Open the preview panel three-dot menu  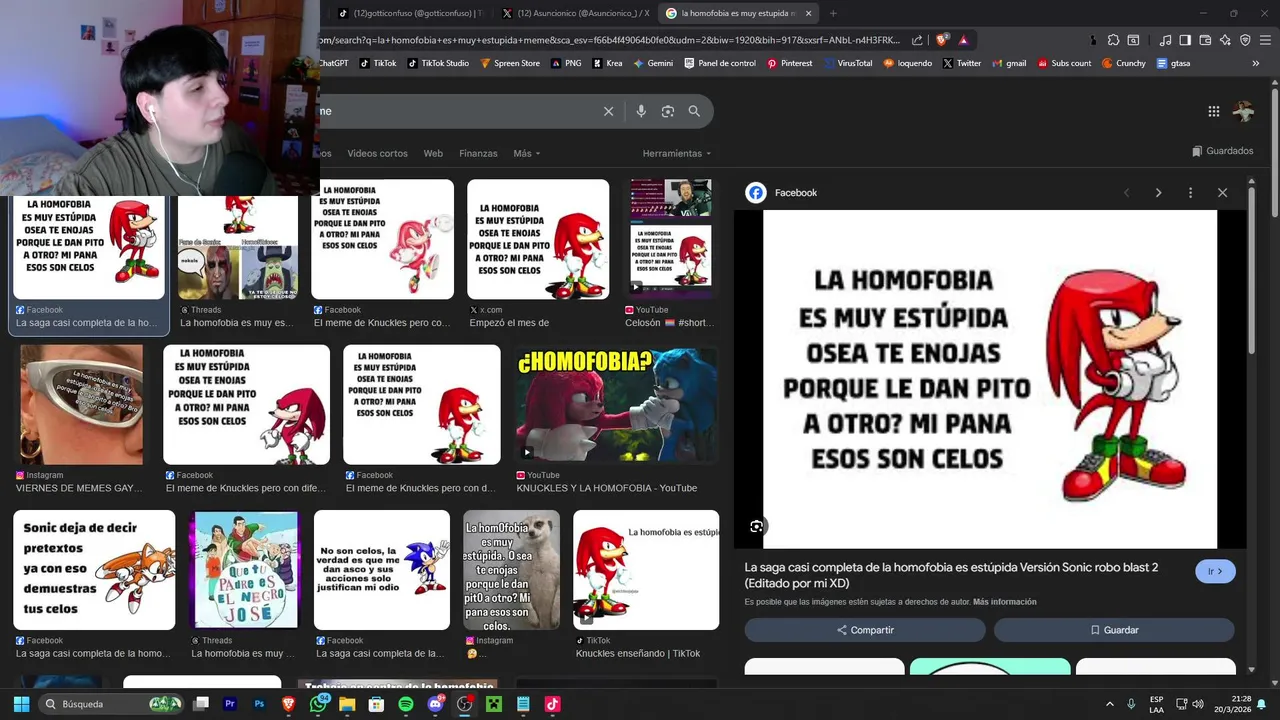pyautogui.click(x=1190, y=193)
